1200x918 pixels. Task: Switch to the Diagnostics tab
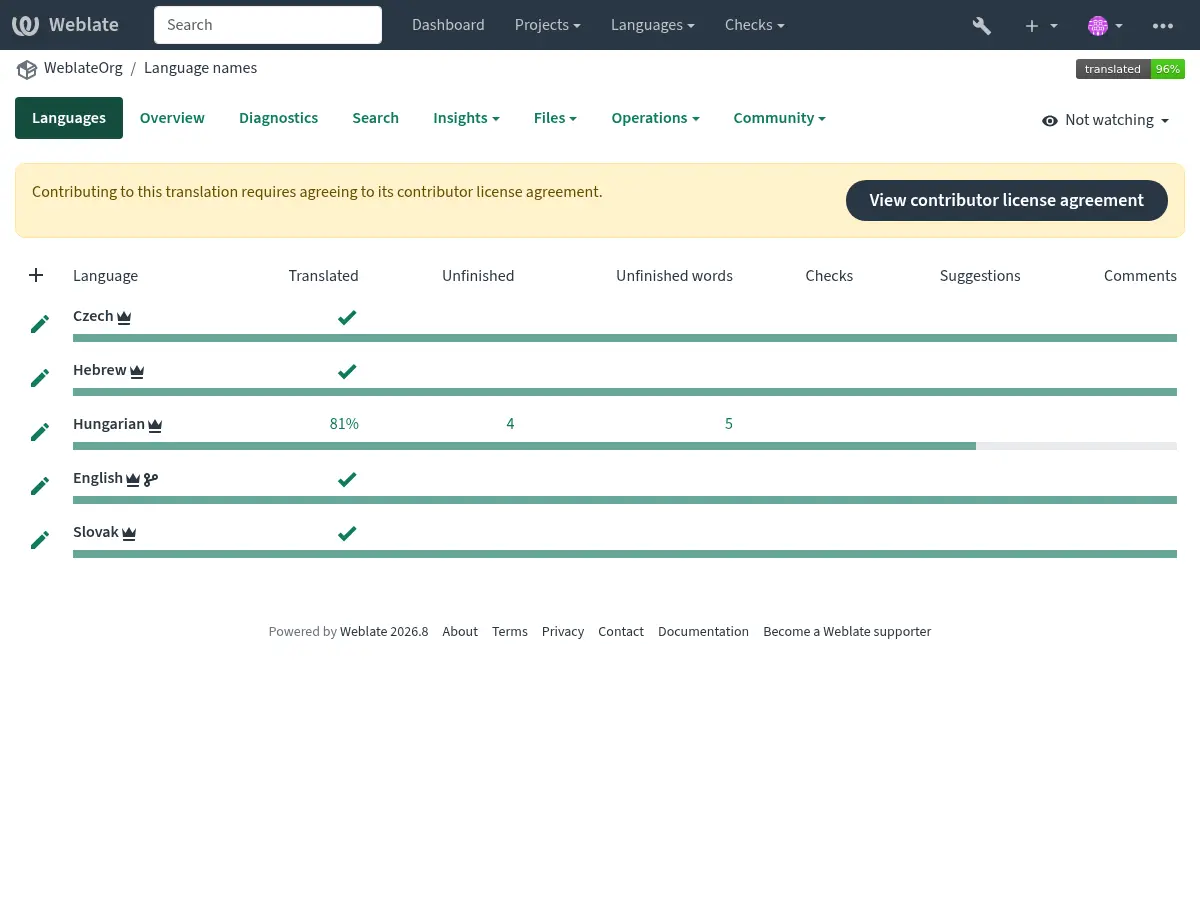click(x=278, y=118)
